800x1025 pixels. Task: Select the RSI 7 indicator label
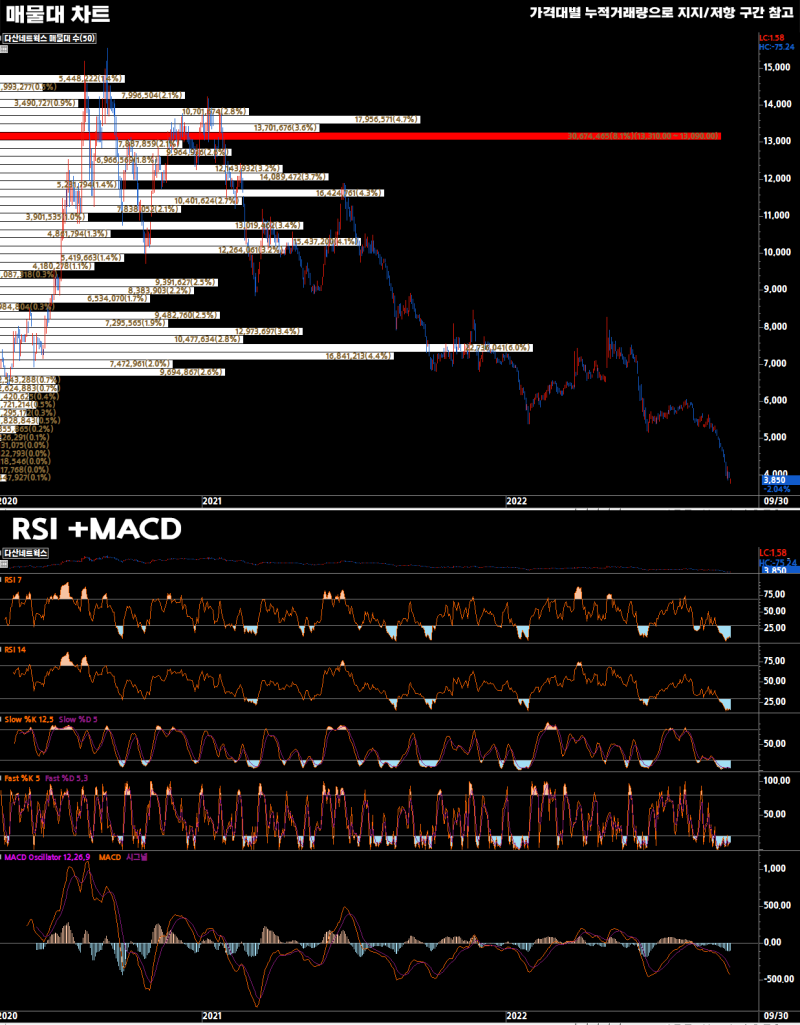13,579
